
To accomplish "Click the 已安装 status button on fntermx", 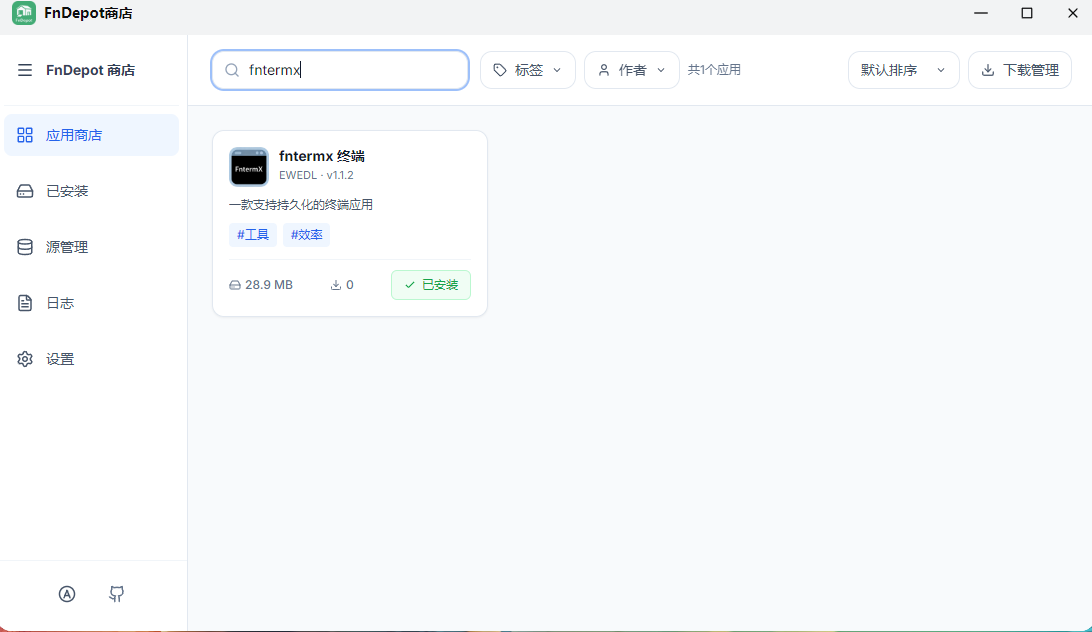I will [430, 285].
